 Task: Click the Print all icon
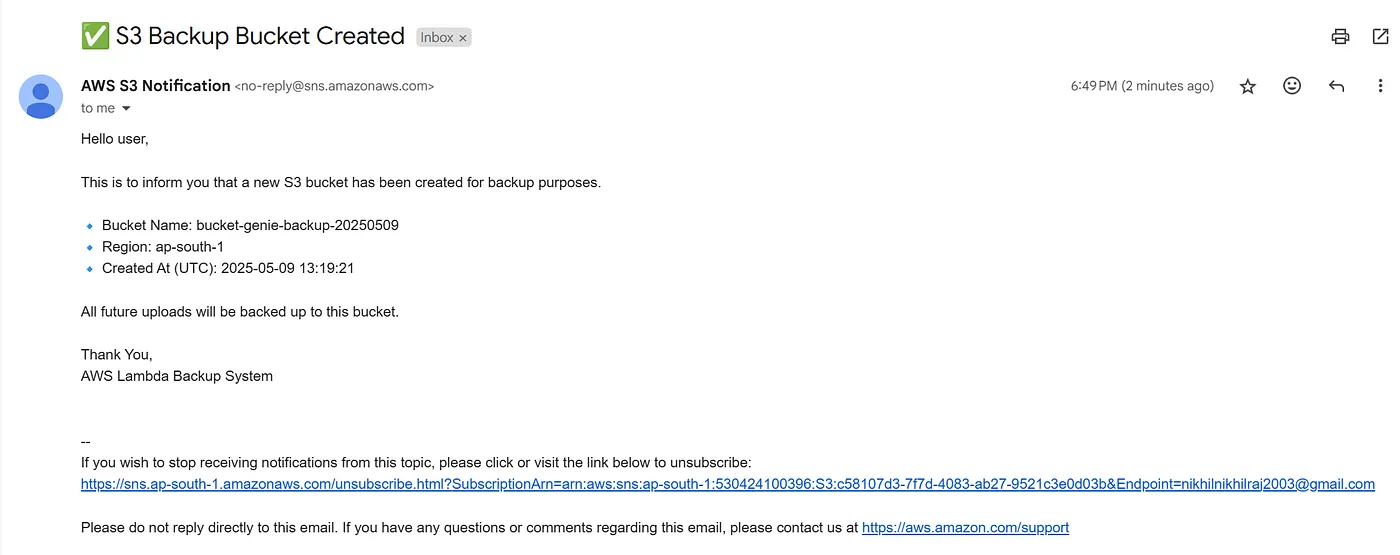coord(1340,37)
